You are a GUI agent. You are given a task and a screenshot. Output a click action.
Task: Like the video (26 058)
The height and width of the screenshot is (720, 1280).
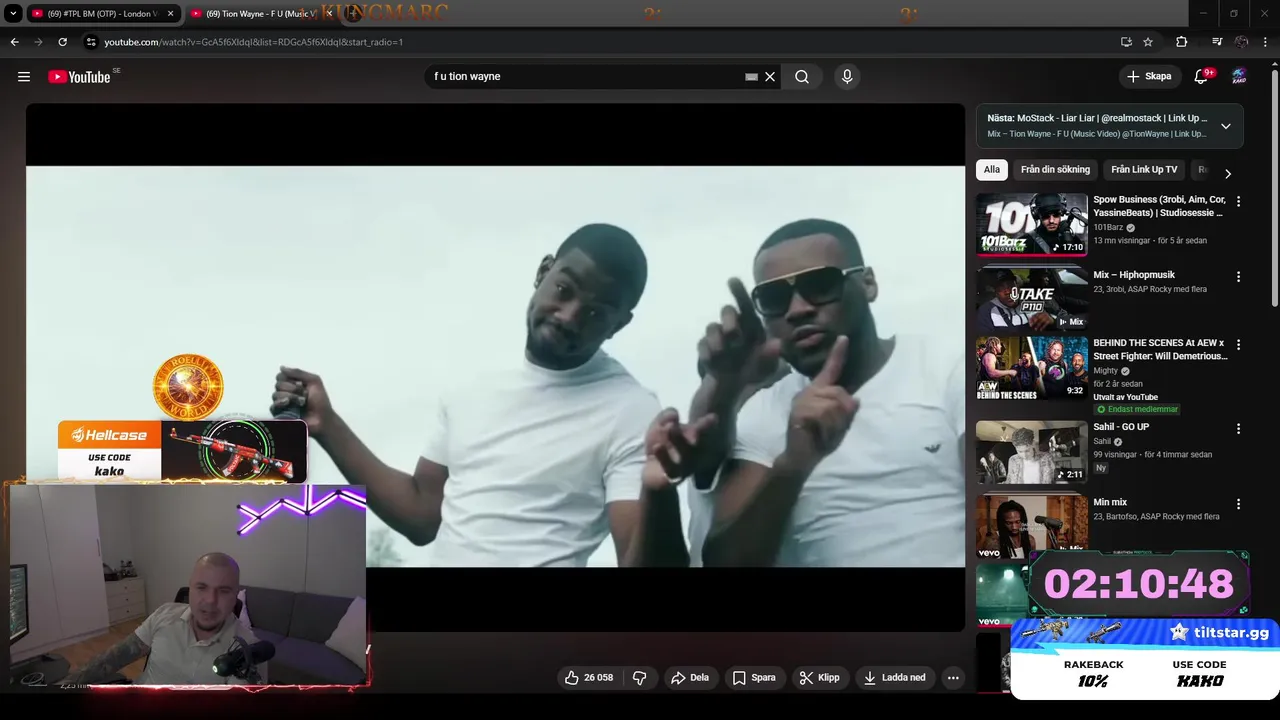589,678
